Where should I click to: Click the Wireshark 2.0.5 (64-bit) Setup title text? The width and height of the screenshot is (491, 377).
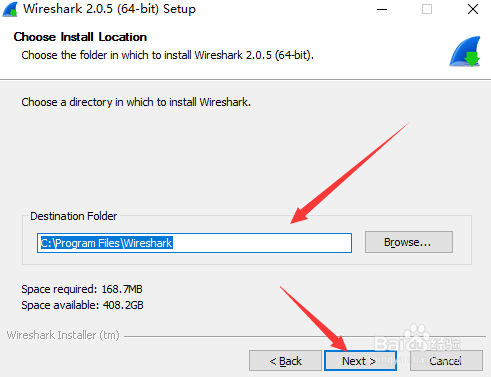point(109,9)
